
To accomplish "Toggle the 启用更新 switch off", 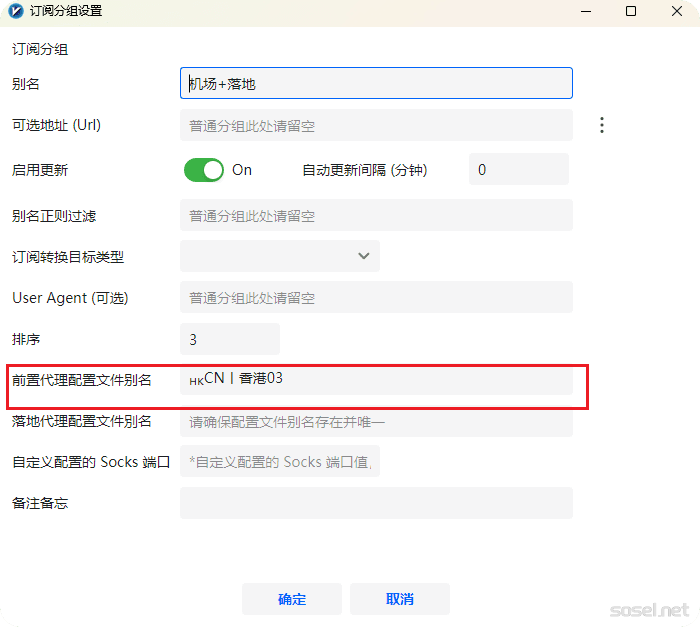I will tap(204, 170).
